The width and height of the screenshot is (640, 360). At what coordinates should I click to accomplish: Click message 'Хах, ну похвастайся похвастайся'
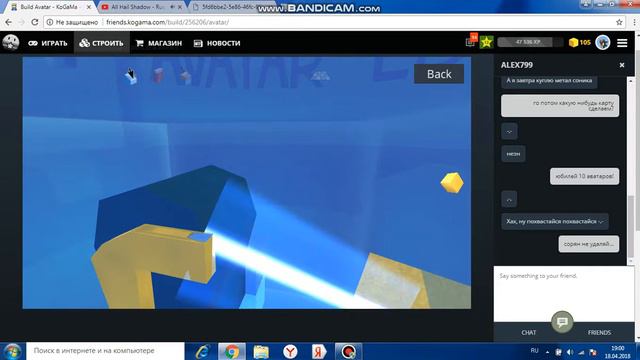click(555, 221)
